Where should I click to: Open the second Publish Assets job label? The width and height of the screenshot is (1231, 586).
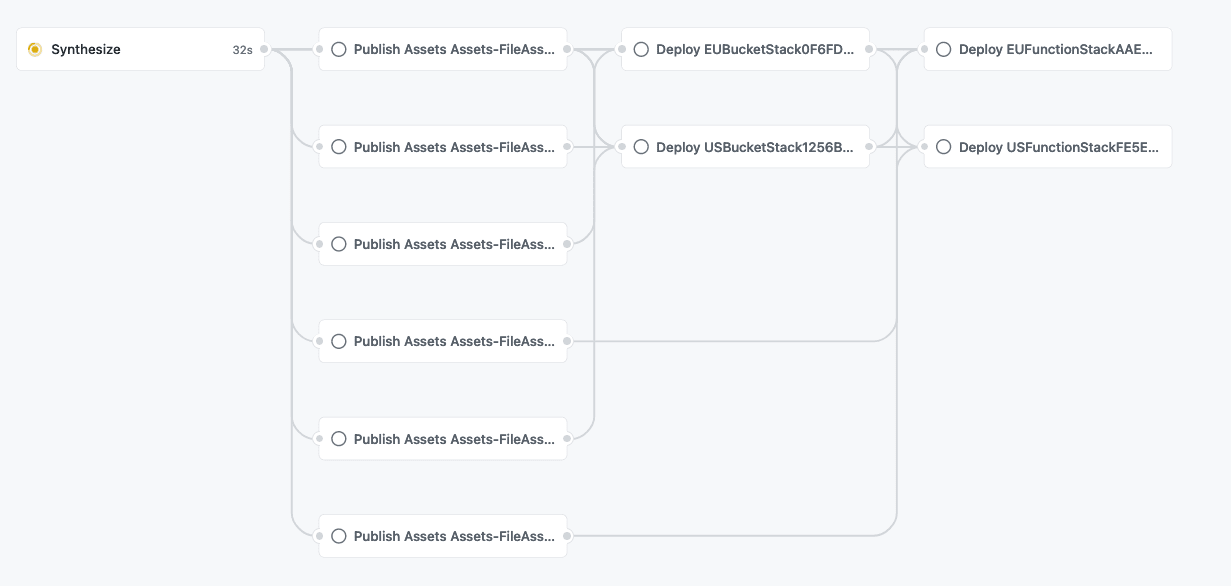click(454, 147)
